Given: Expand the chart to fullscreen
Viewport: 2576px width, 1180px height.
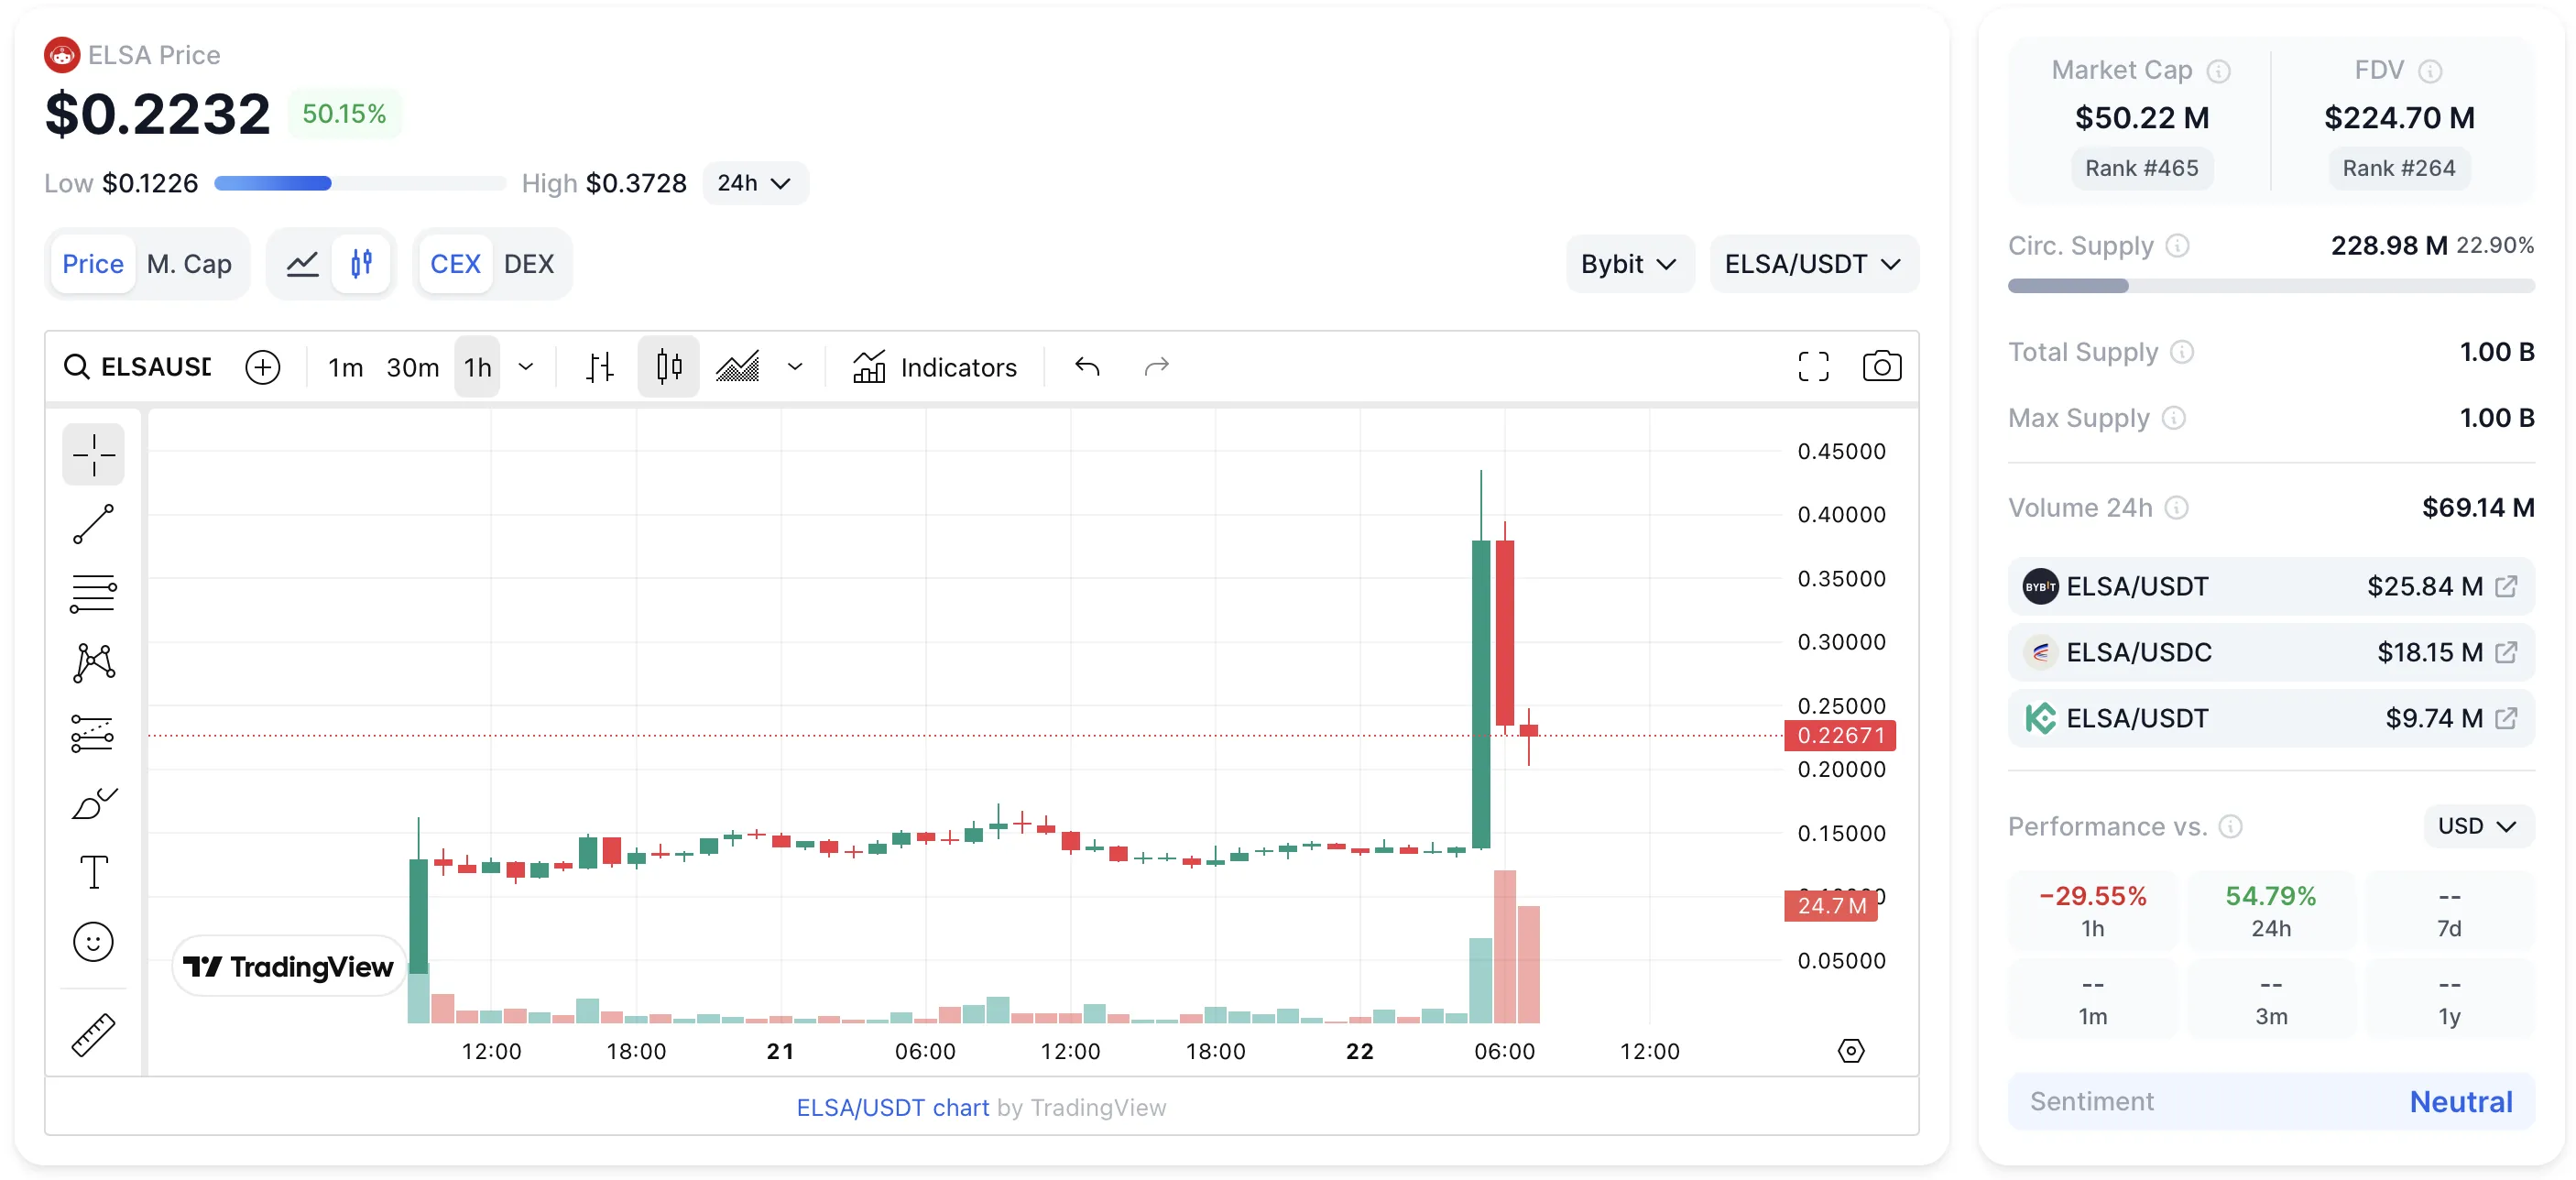Looking at the screenshot, I should coord(1814,366).
